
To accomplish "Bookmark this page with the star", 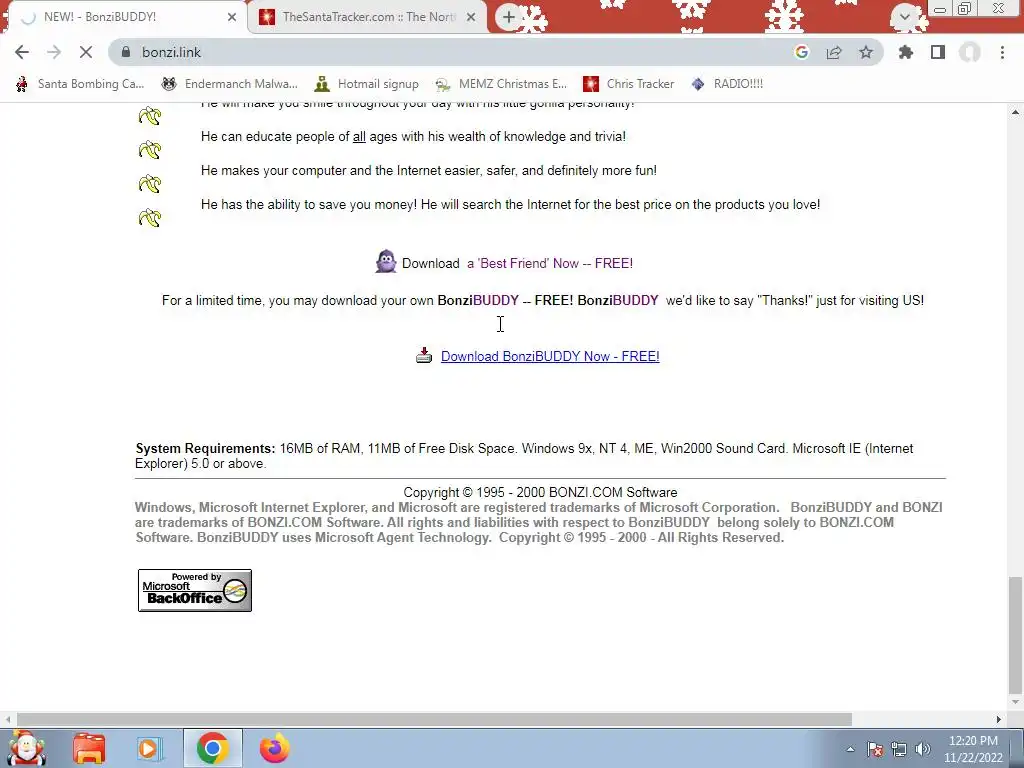I will 866,52.
